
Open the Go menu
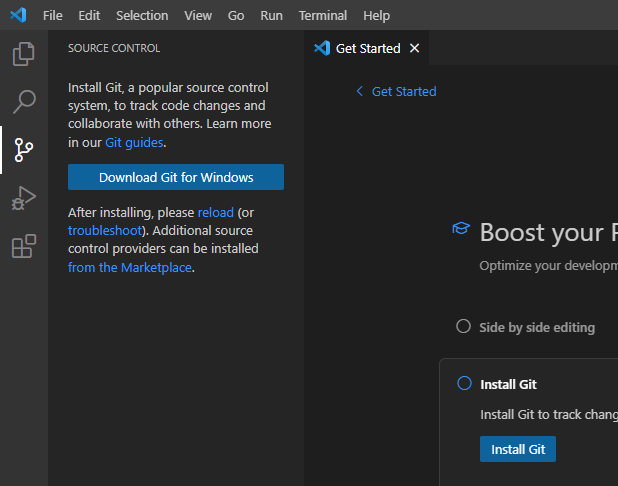236,15
